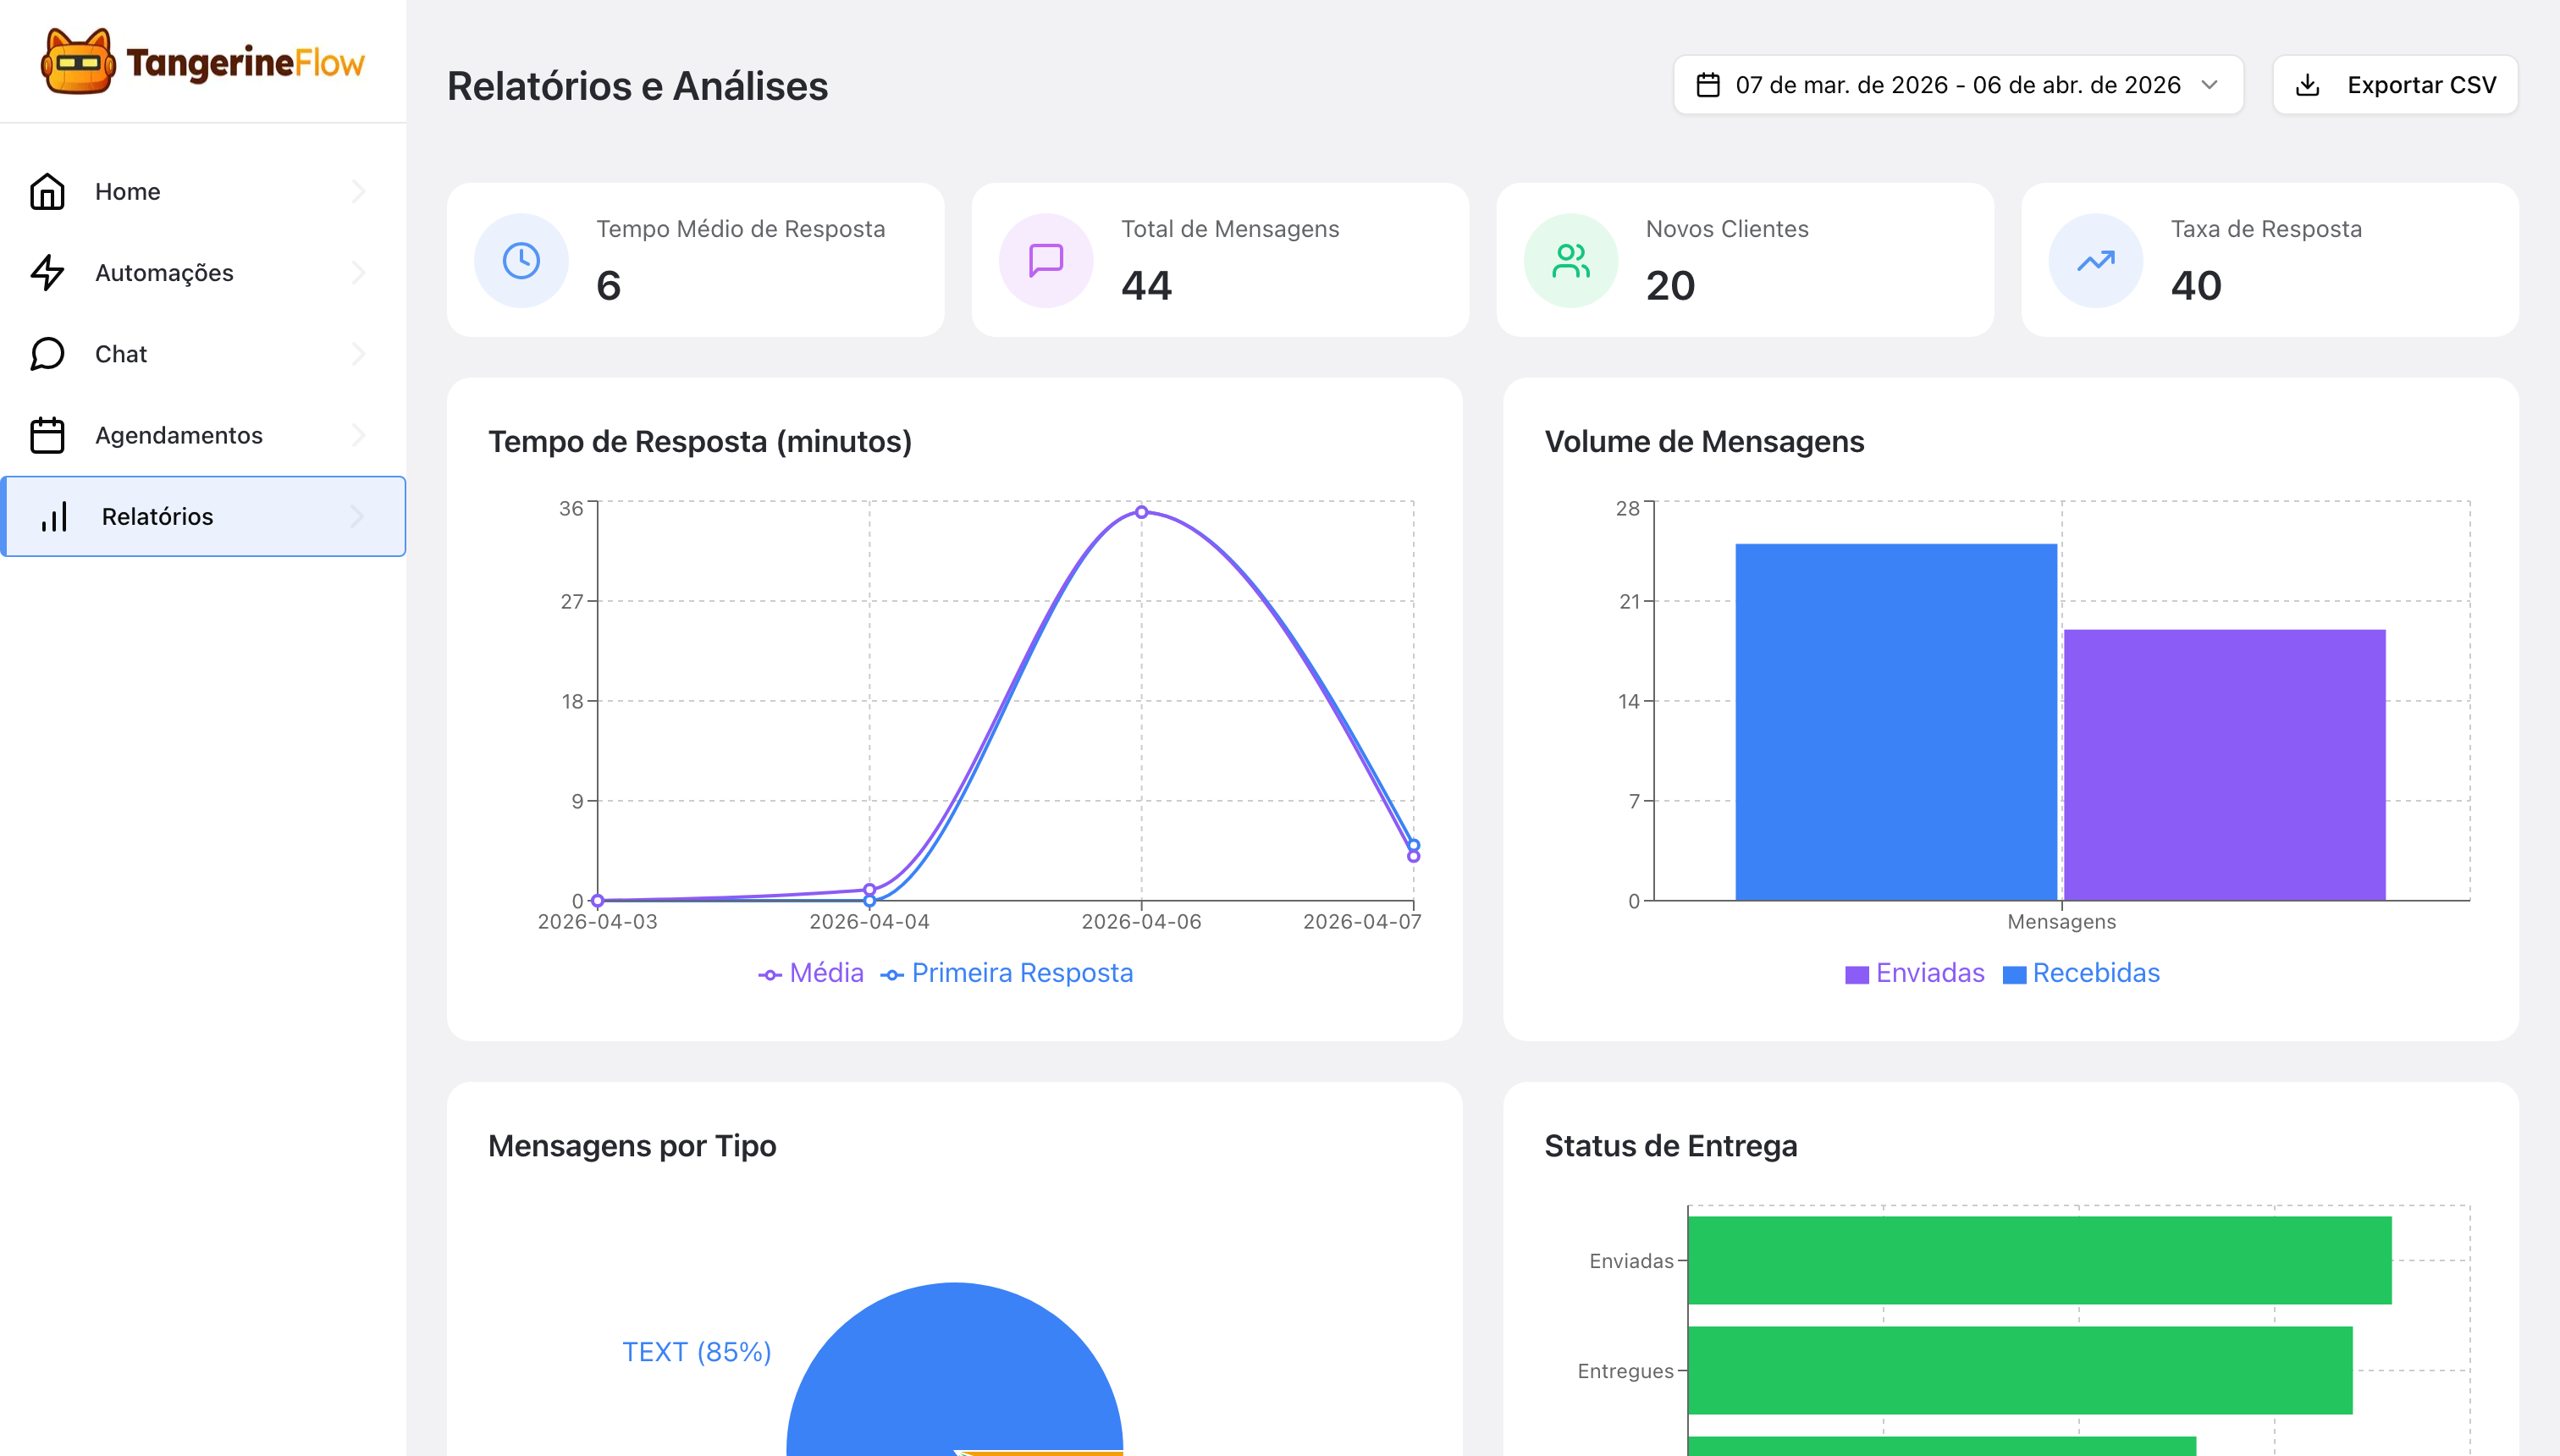Viewport: 2560px width, 1456px height.
Task: Click the Relatórios bar chart icon
Action: 54,516
